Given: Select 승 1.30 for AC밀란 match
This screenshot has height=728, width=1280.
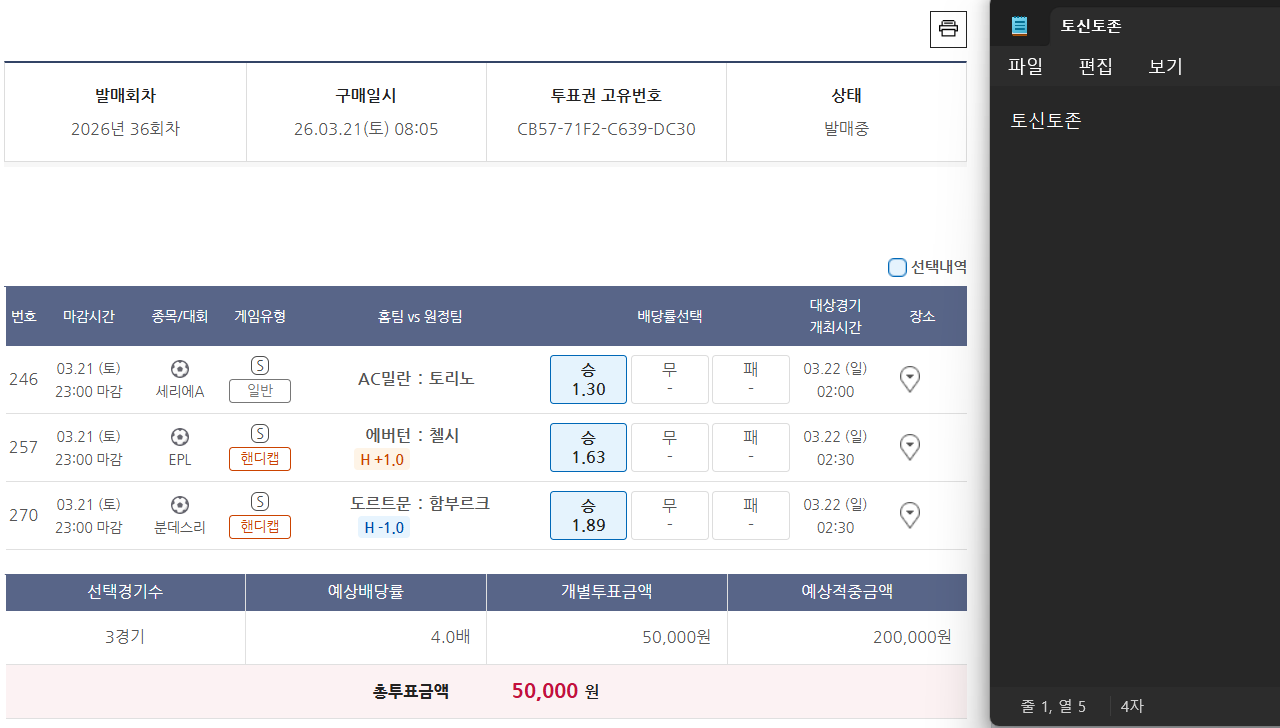Looking at the screenshot, I should coord(588,380).
